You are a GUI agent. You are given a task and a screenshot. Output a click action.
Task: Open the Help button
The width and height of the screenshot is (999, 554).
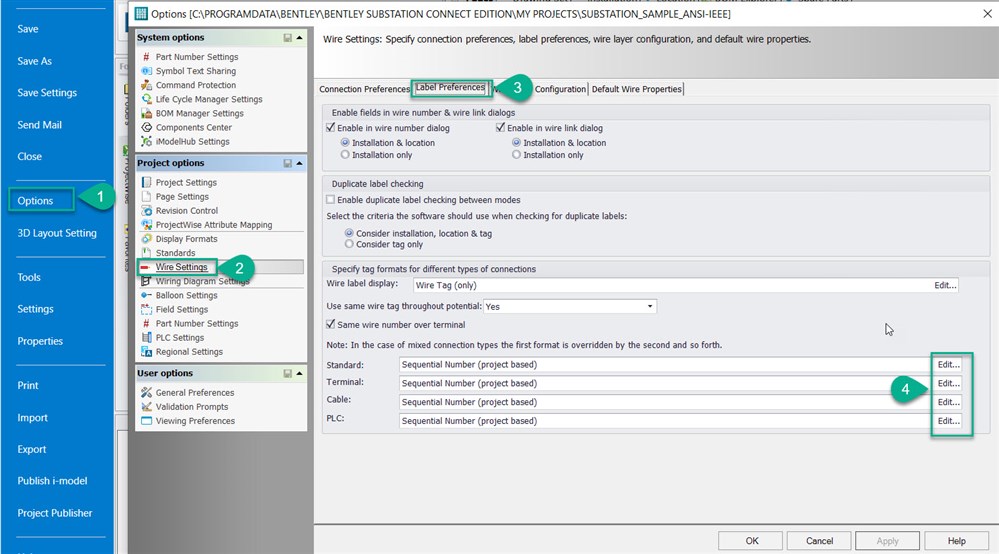pos(956,541)
